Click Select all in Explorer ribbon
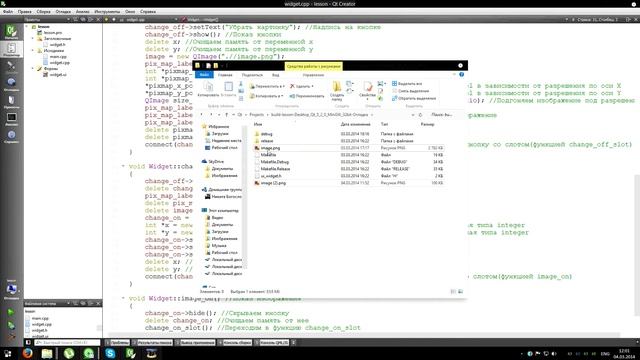The height and width of the screenshot is (360, 640). point(407,83)
